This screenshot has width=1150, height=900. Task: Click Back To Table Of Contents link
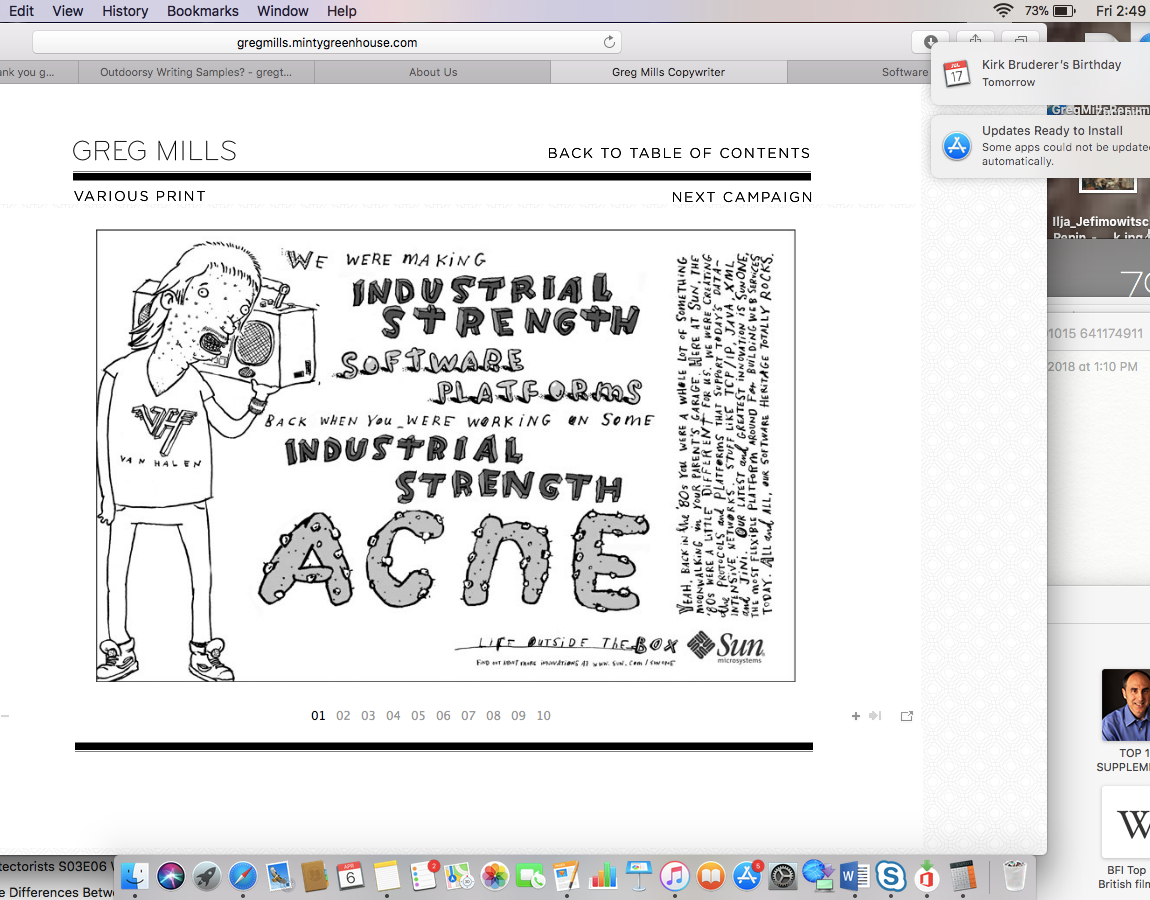[678, 153]
